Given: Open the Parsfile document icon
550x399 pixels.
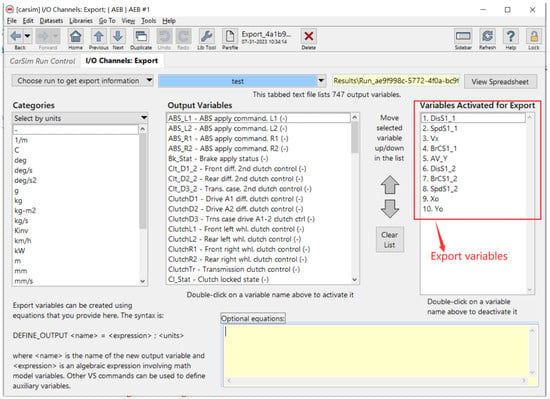Looking at the screenshot, I should click(230, 36).
